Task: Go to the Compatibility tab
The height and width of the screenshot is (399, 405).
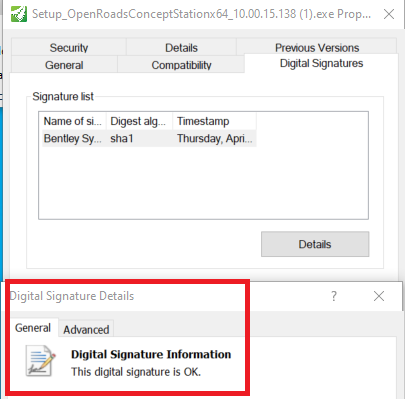Action: pos(181,65)
